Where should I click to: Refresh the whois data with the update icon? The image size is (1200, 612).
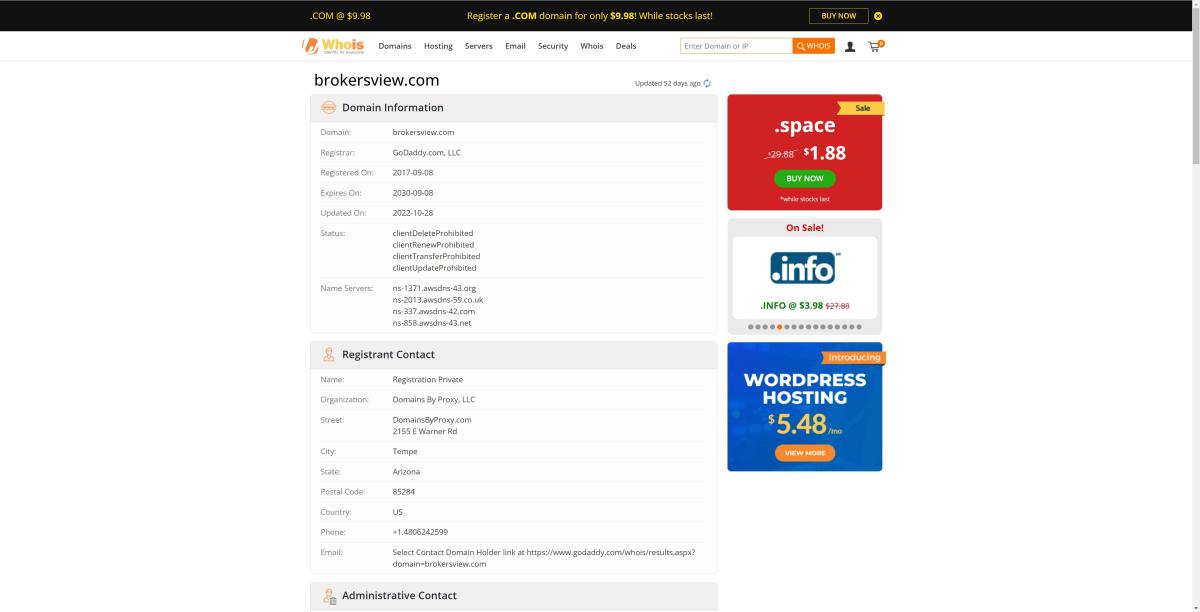tap(708, 83)
